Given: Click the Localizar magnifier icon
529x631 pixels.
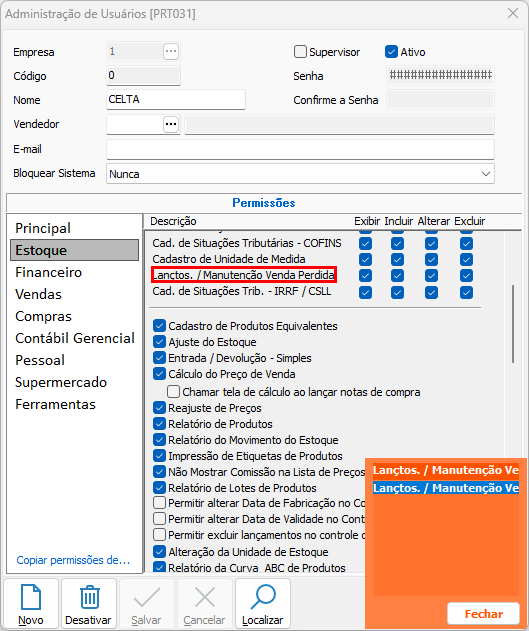Looking at the screenshot, I should pos(263,597).
